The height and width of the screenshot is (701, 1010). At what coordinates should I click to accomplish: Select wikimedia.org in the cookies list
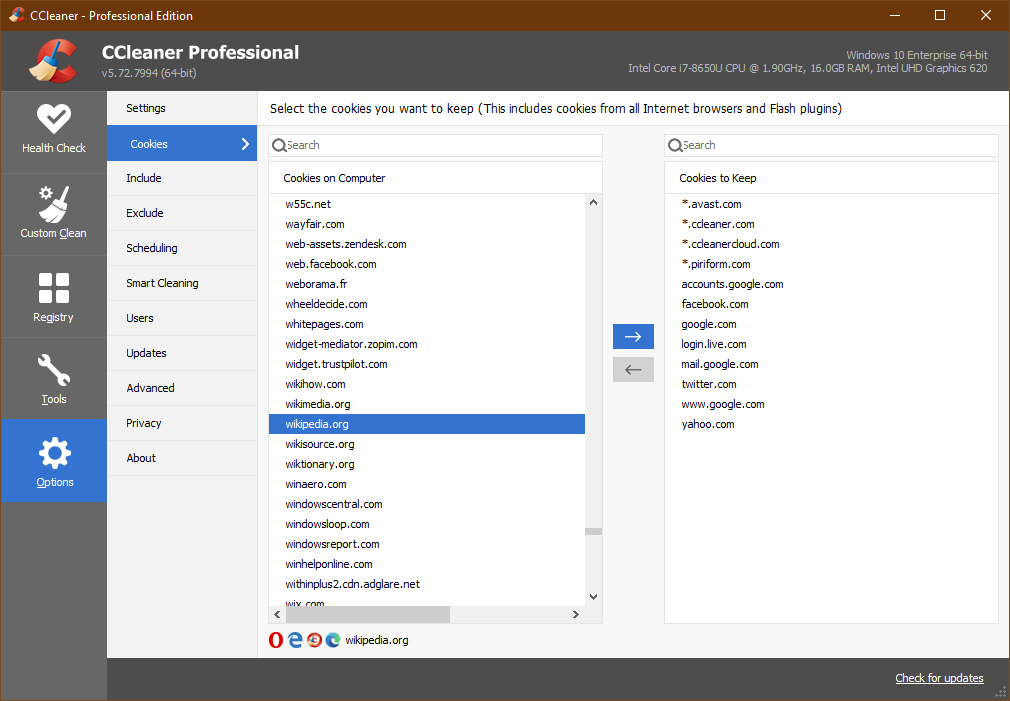(x=318, y=404)
